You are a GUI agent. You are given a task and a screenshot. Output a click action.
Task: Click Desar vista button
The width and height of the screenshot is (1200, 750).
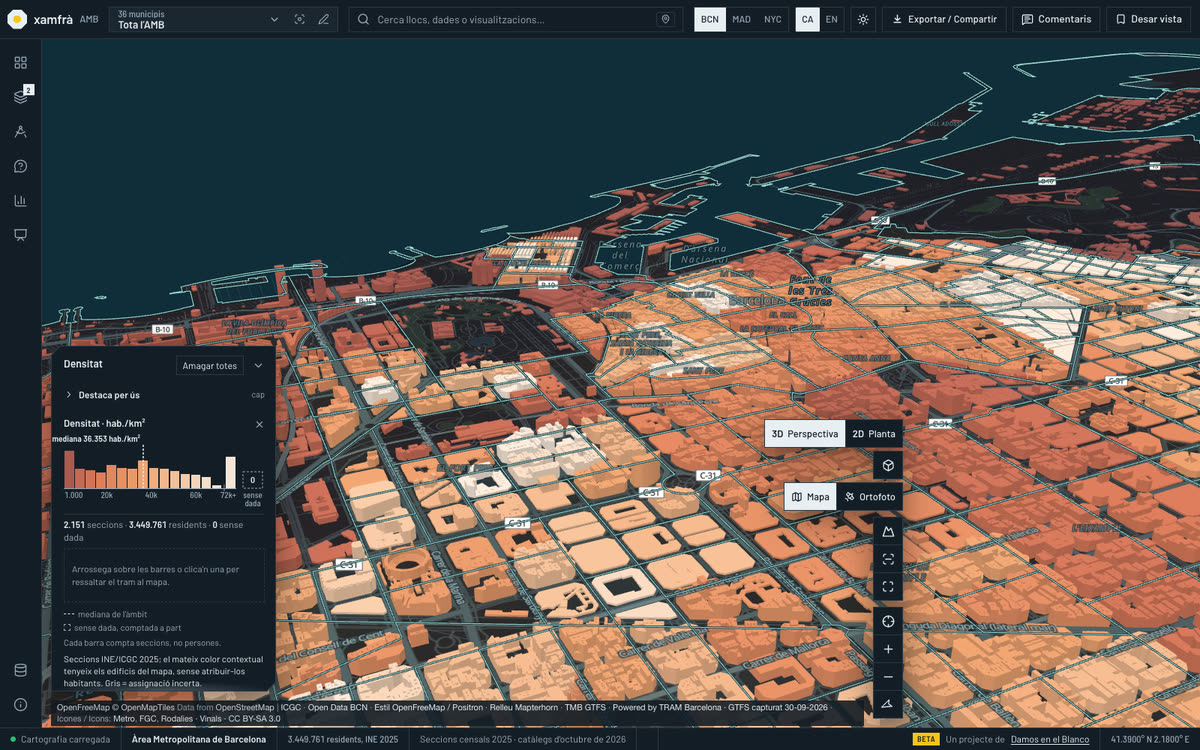click(1148, 19)
